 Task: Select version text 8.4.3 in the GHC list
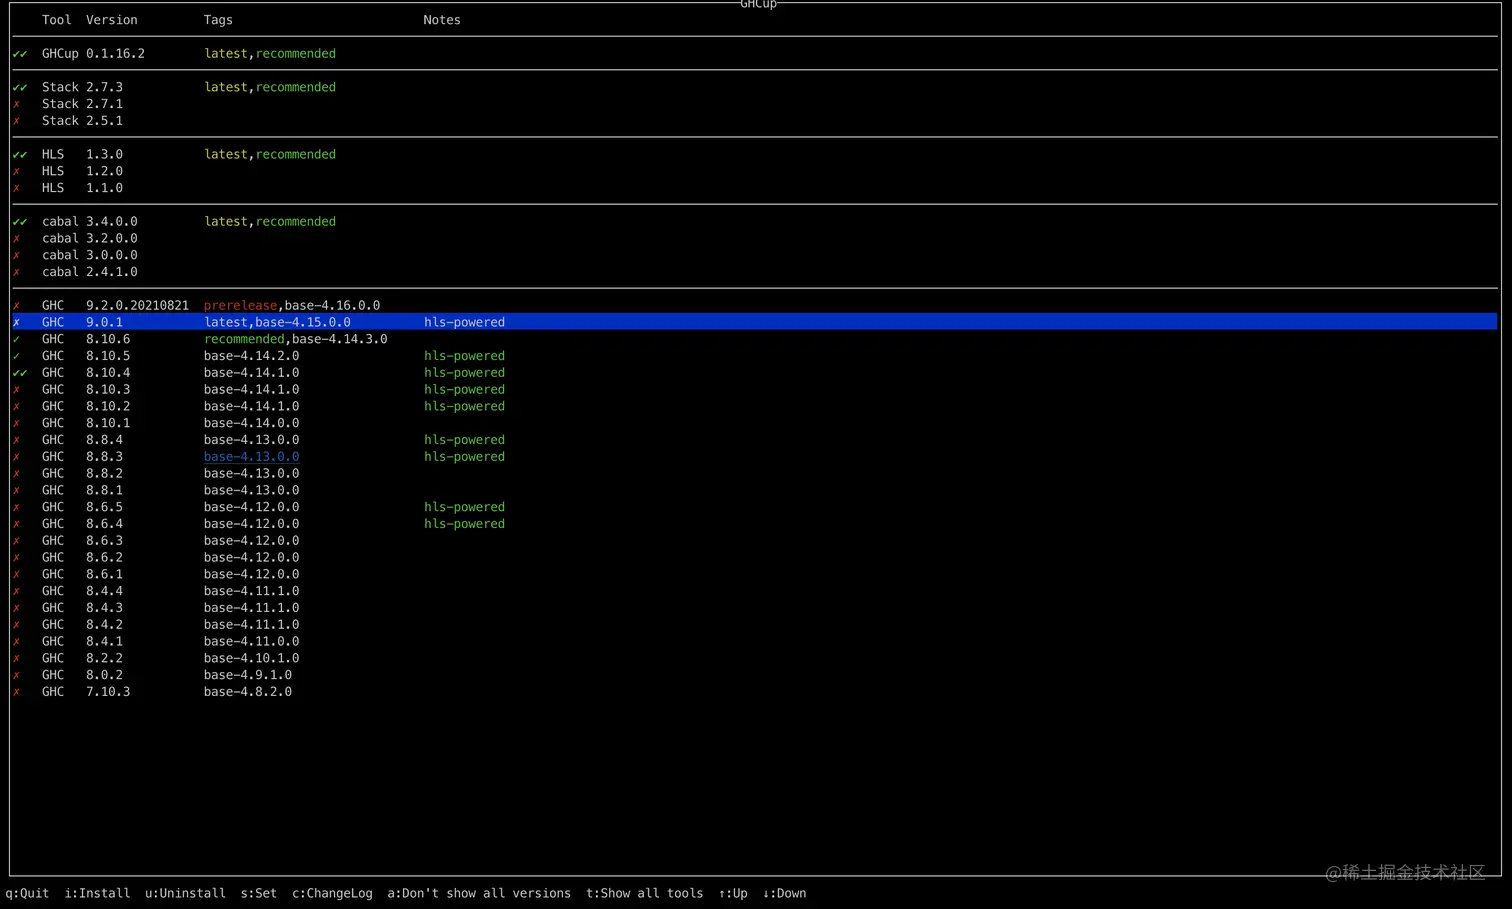click(x=104, y=608)
